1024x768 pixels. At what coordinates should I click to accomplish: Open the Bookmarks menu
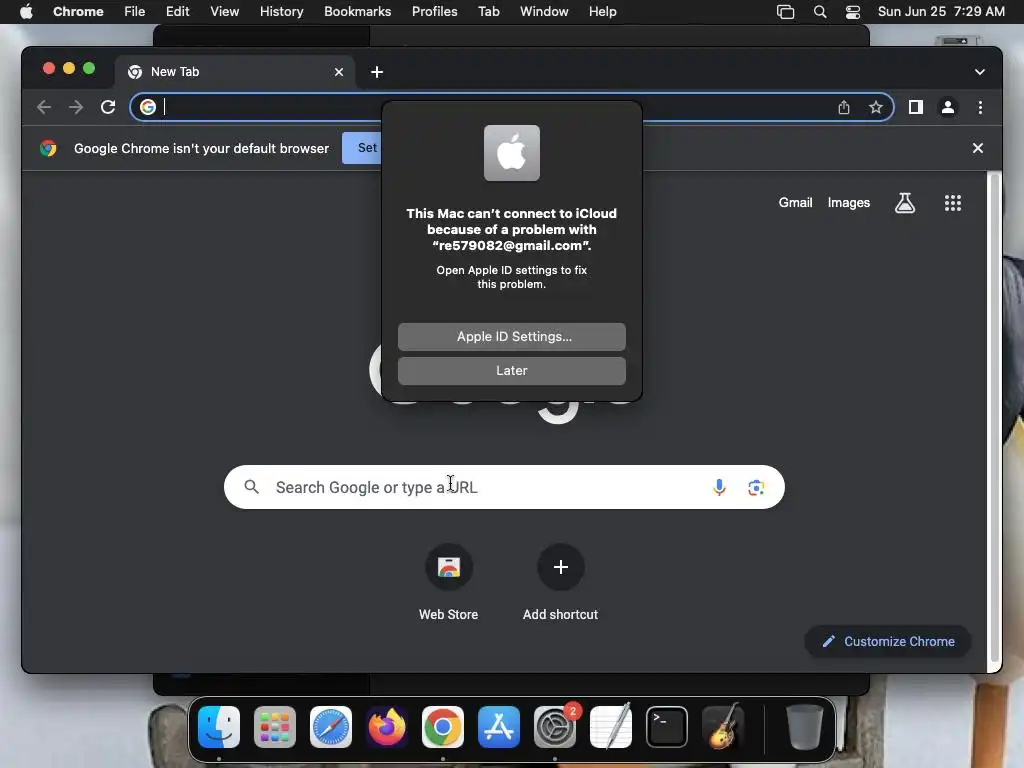click(x=357, y=12)
